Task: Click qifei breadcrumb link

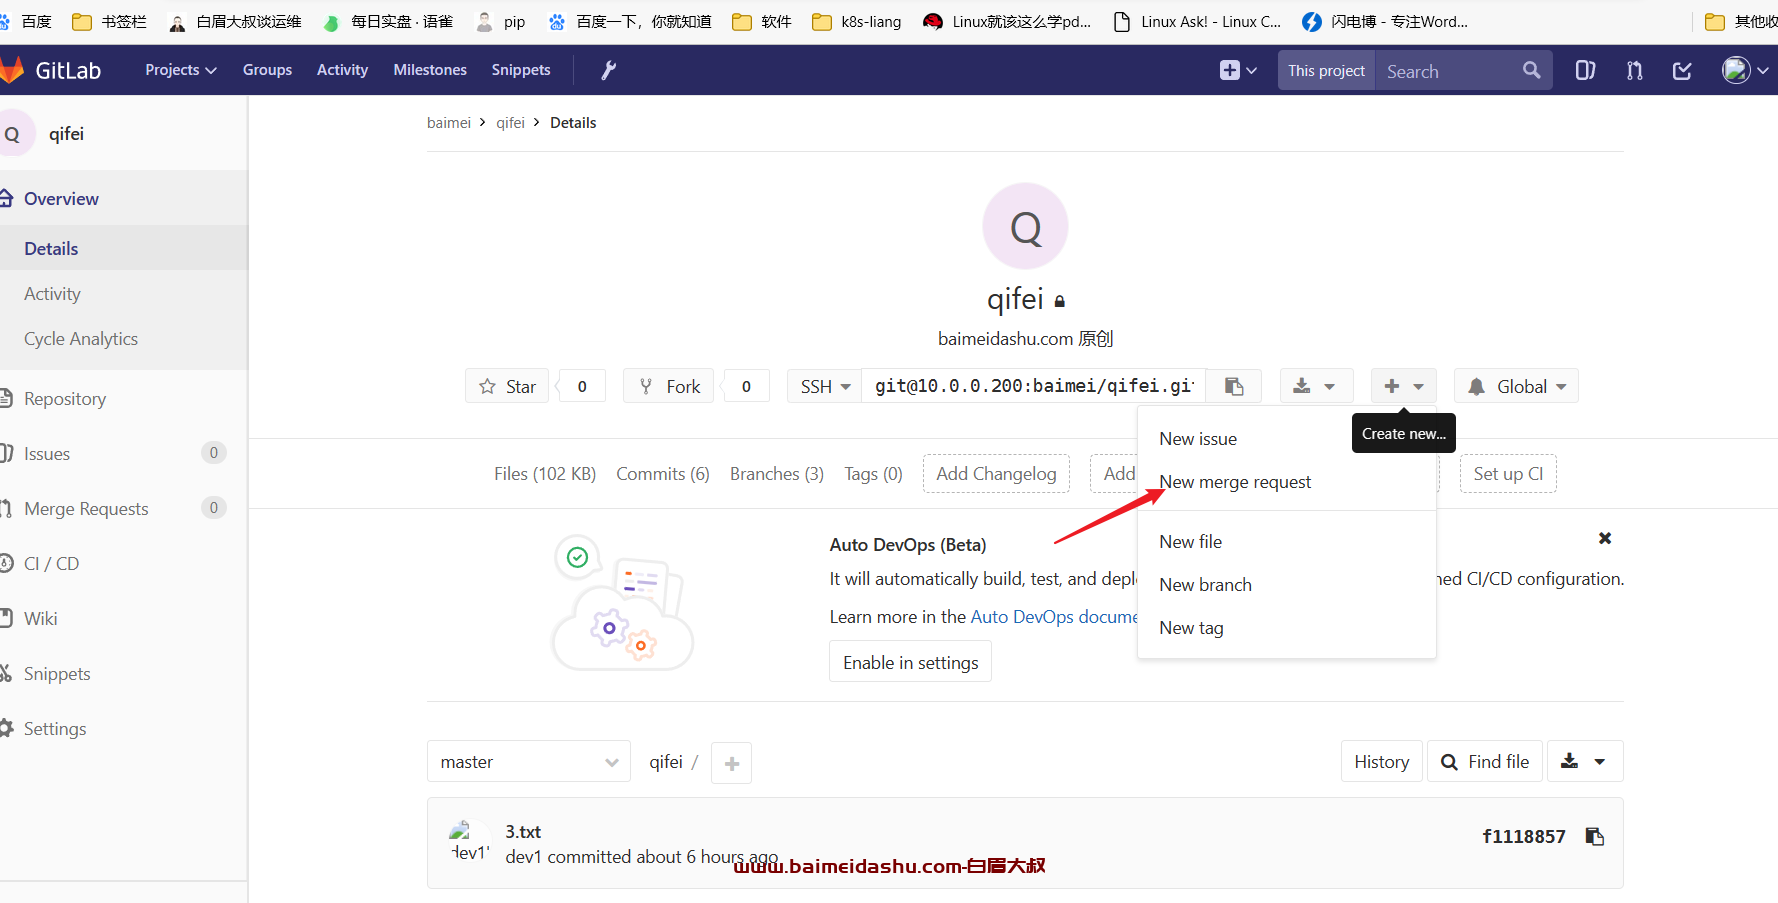Action: 510,123
